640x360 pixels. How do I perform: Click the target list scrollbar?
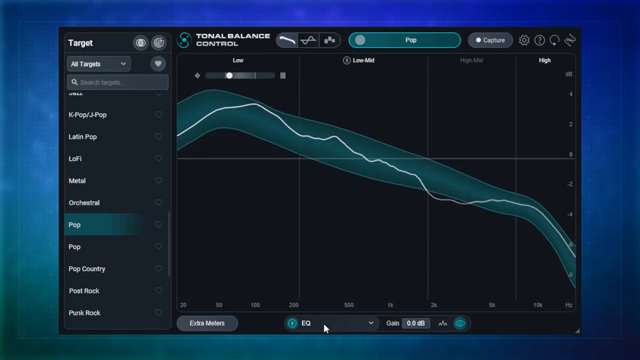pyautogui.click(x=169, y=244)
